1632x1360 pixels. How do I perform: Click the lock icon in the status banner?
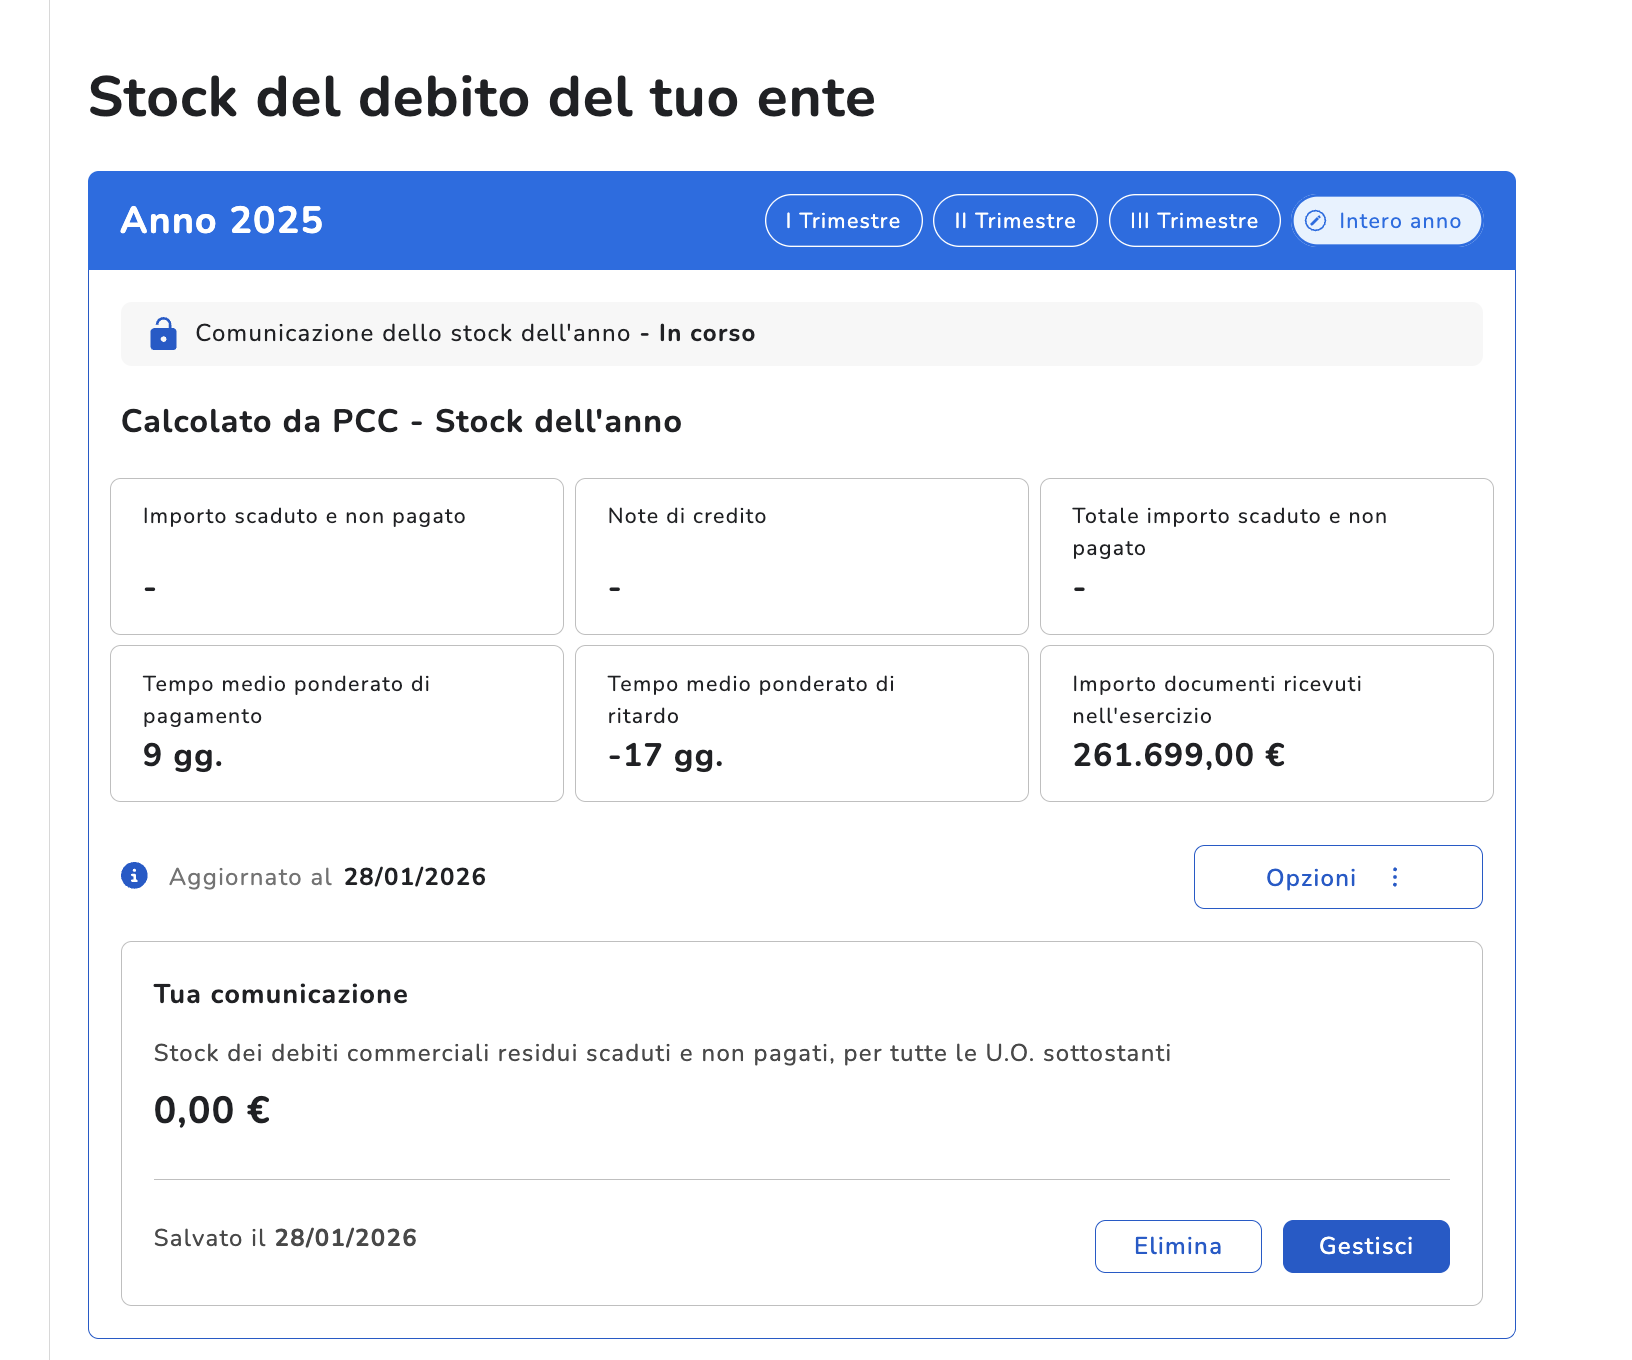click(x=163, y=334)
